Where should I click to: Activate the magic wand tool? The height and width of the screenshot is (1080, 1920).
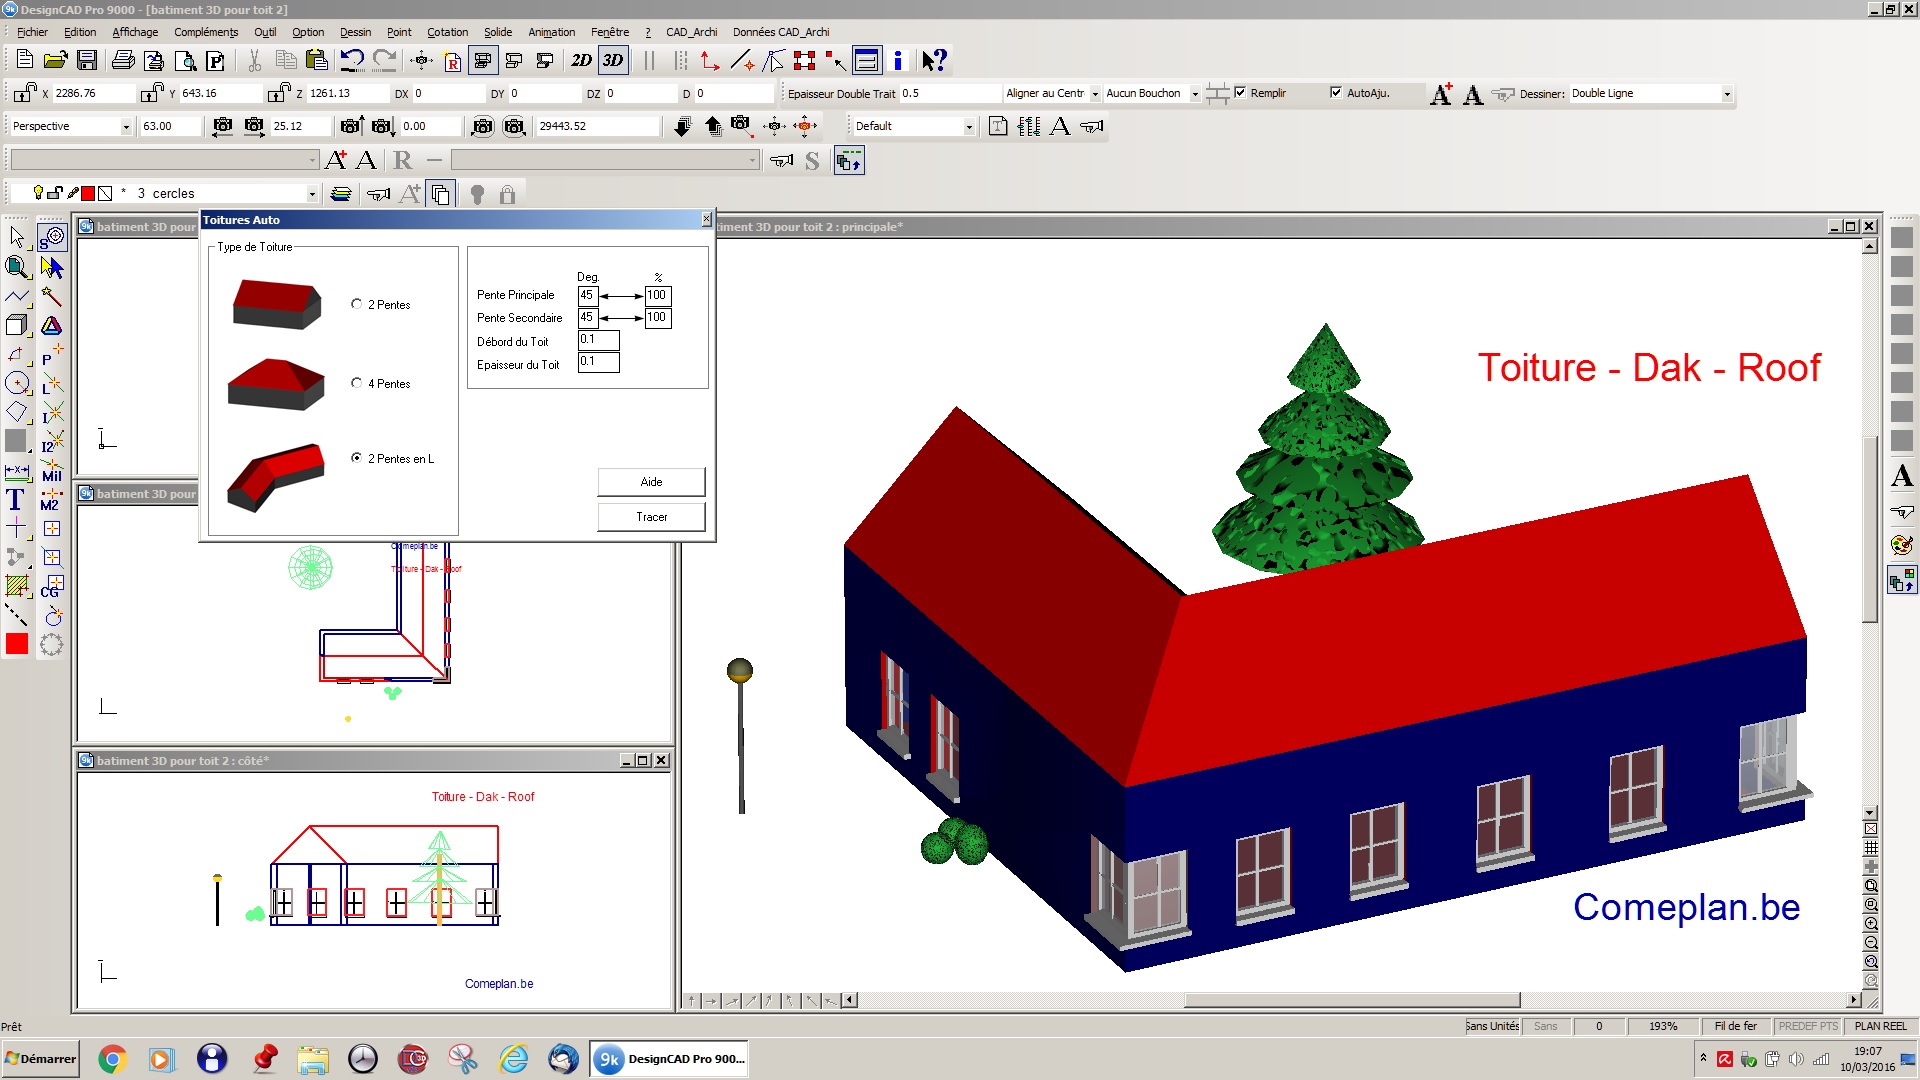tap(52, 296)
